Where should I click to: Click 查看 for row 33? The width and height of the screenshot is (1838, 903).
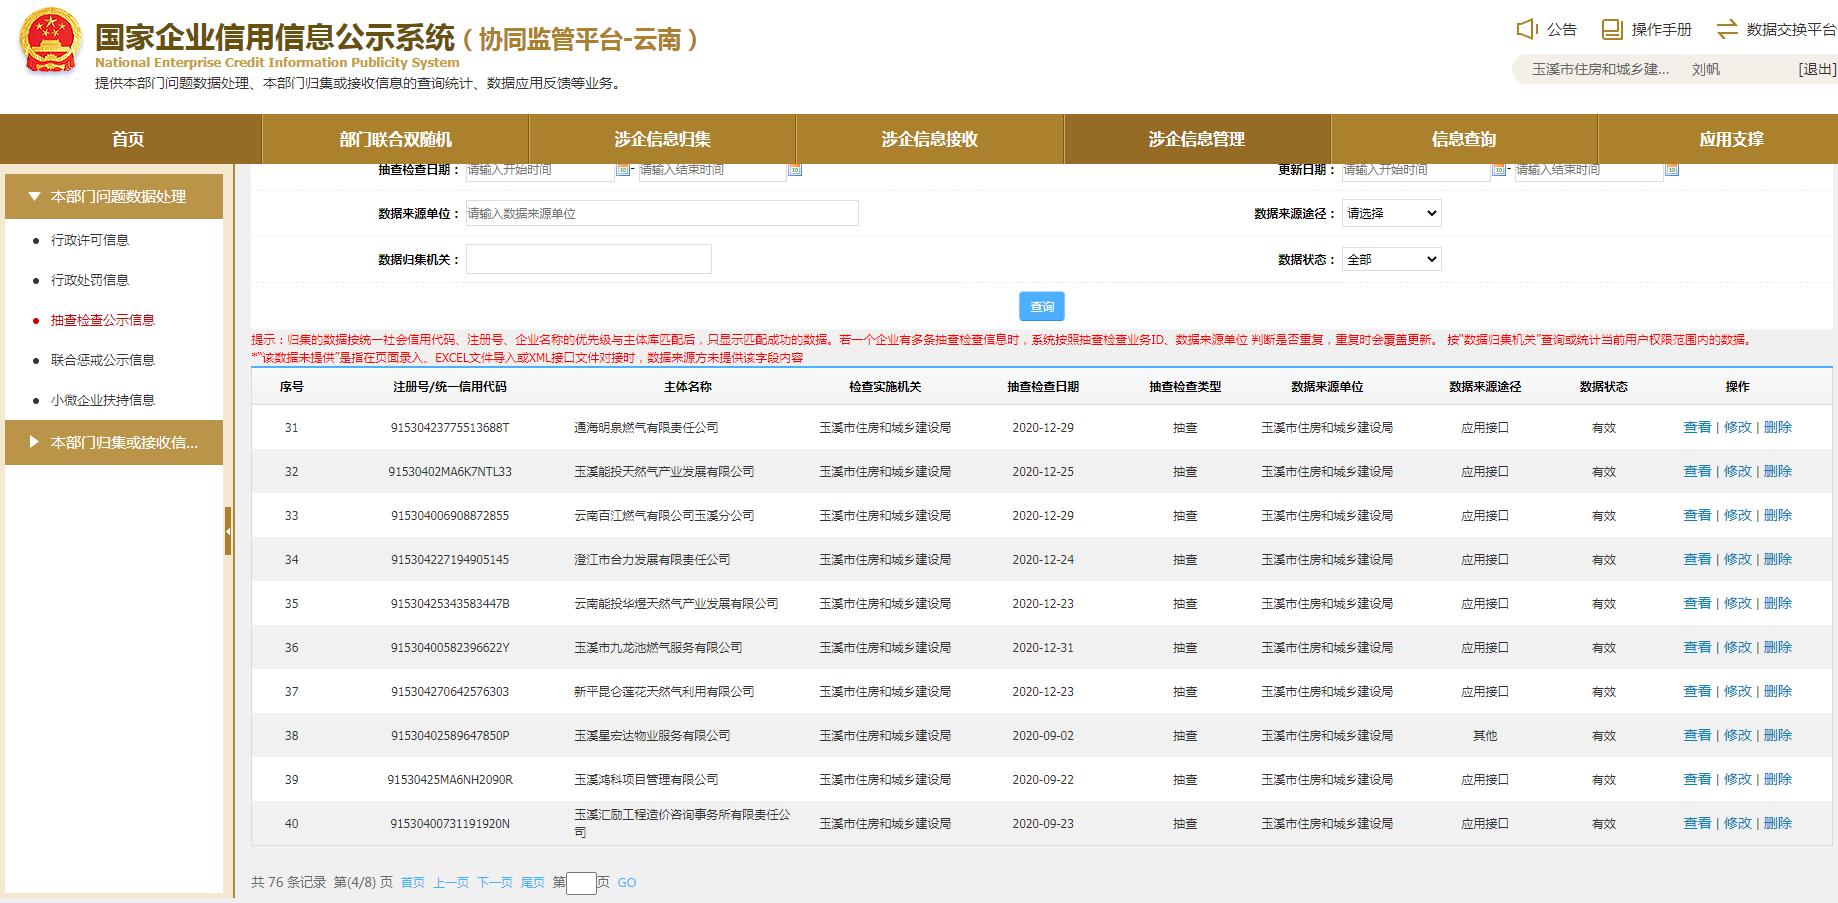(1697, 515)
